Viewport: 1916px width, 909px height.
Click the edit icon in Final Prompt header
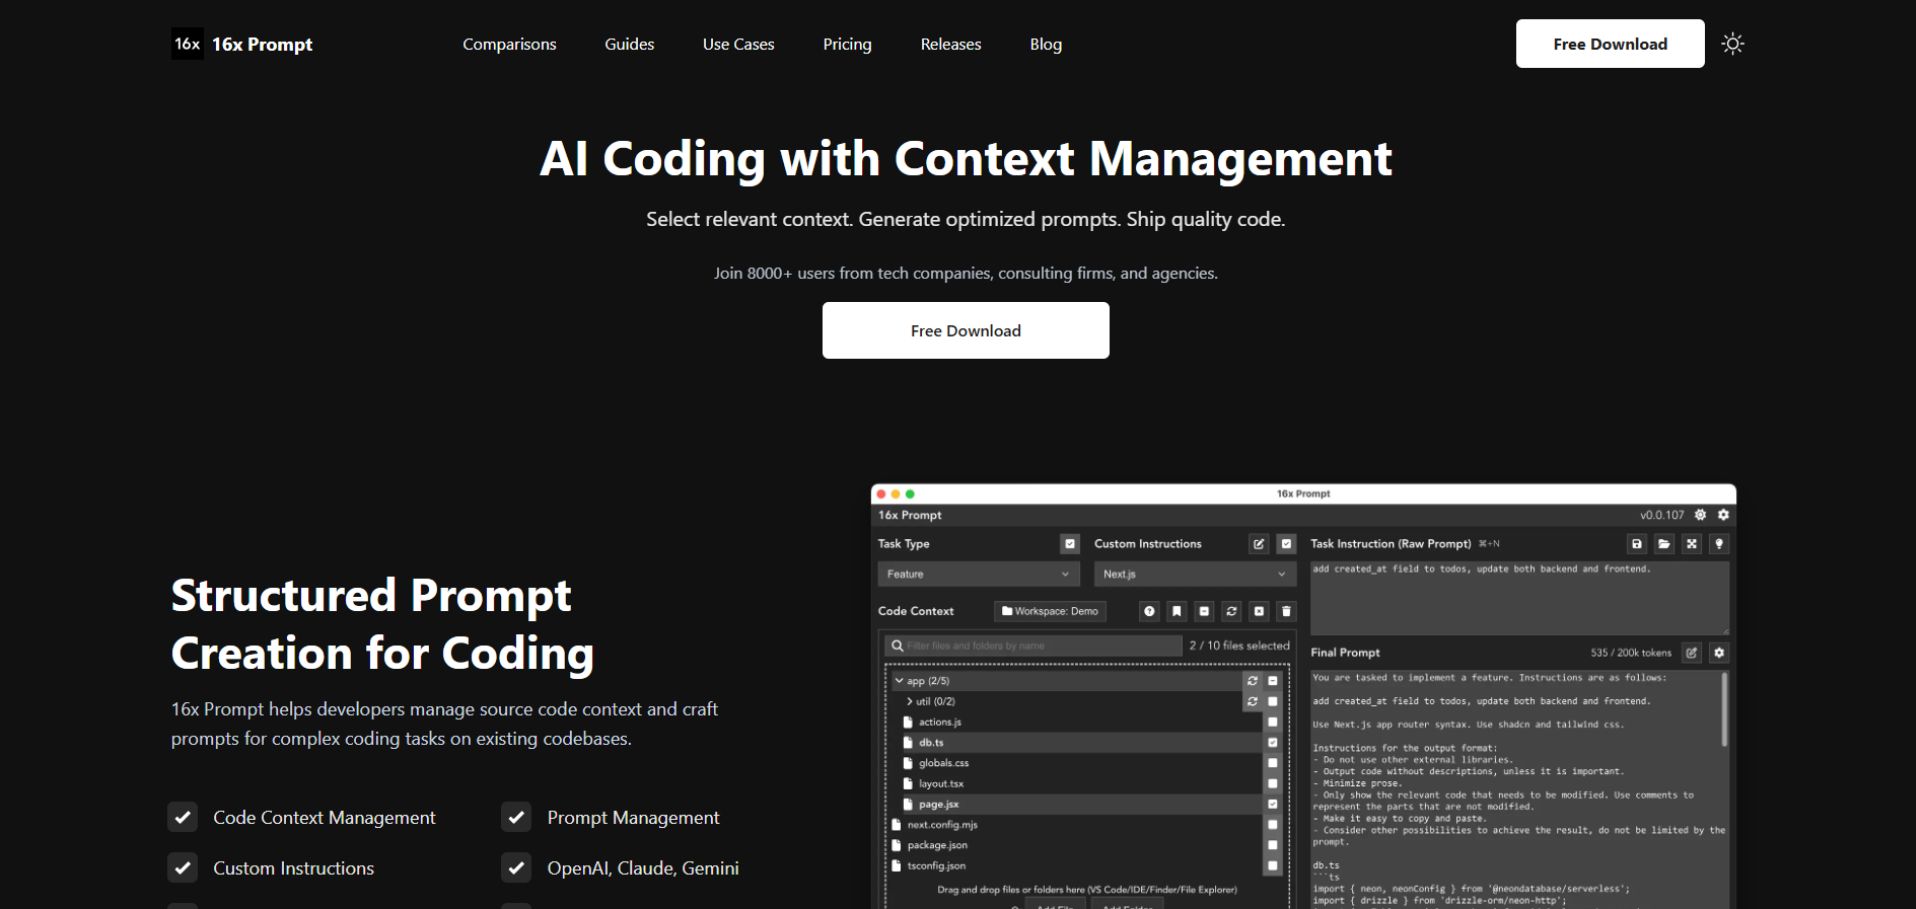pos(1692,653)
